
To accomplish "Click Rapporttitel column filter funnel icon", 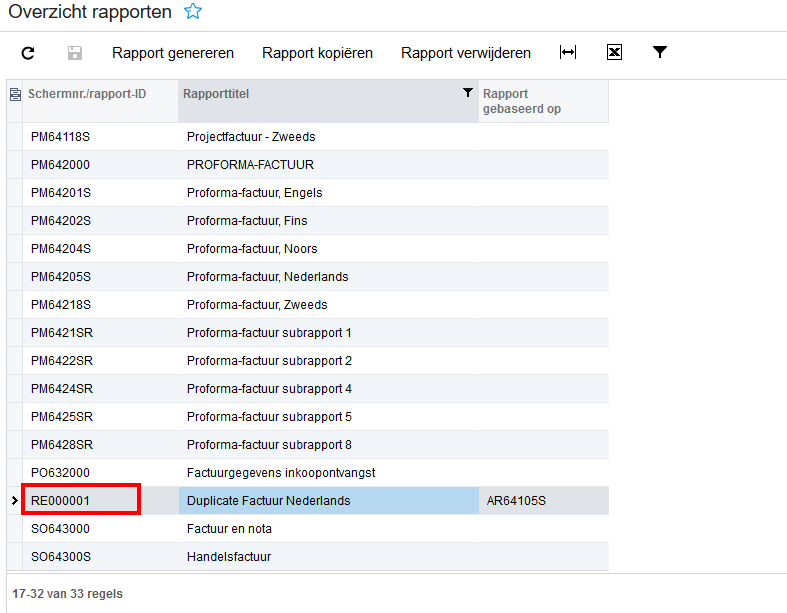I will (x=468, y=92).
